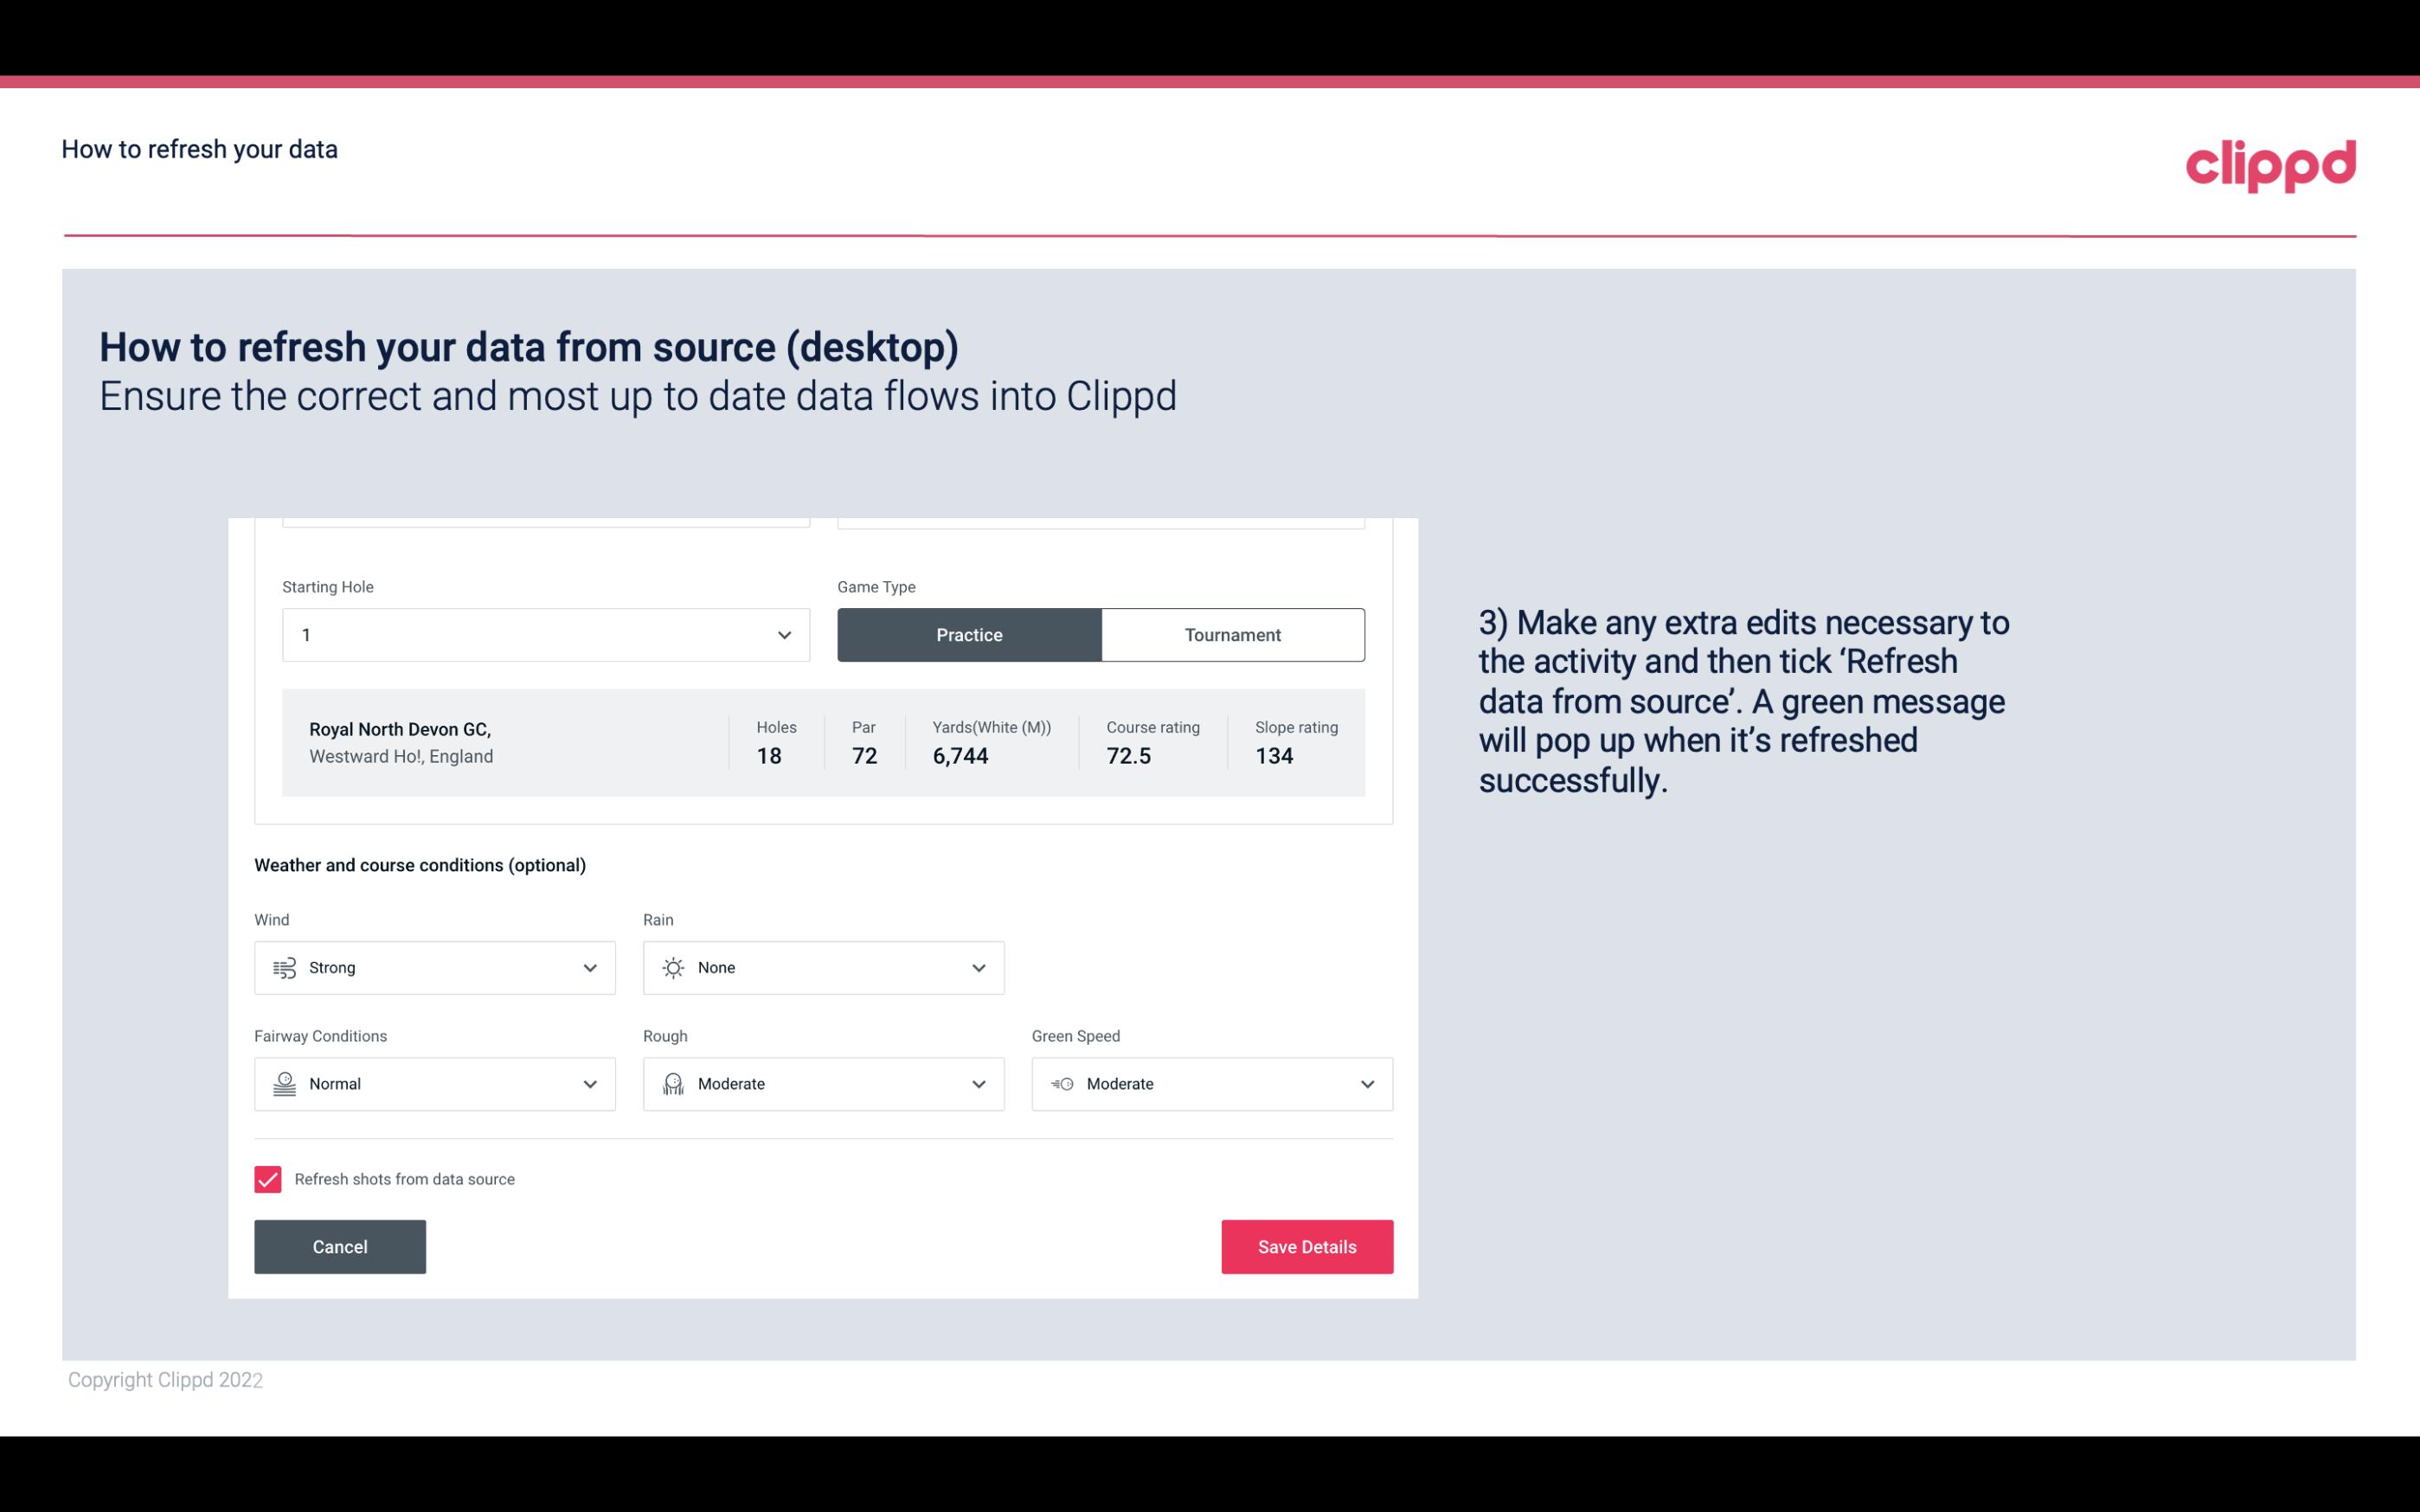Toggle Practice game type selection
The width and height of the screenshot is (2420, 1512).
pos(971,634)
